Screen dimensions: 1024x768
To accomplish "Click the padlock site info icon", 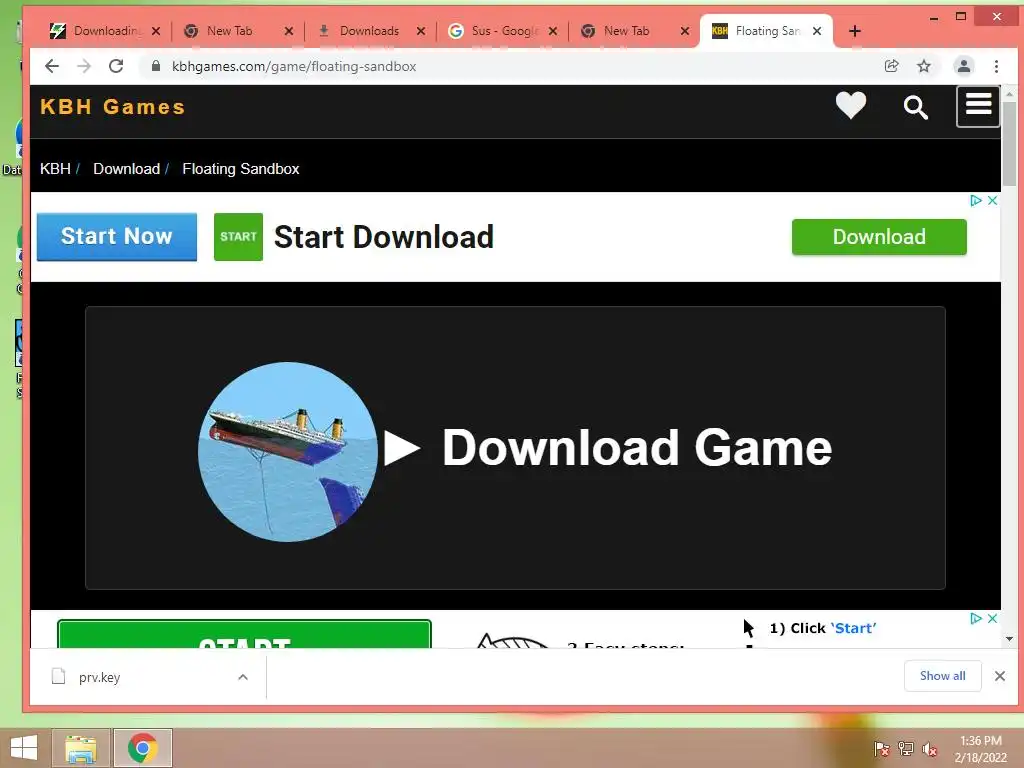I will point(155,66).
